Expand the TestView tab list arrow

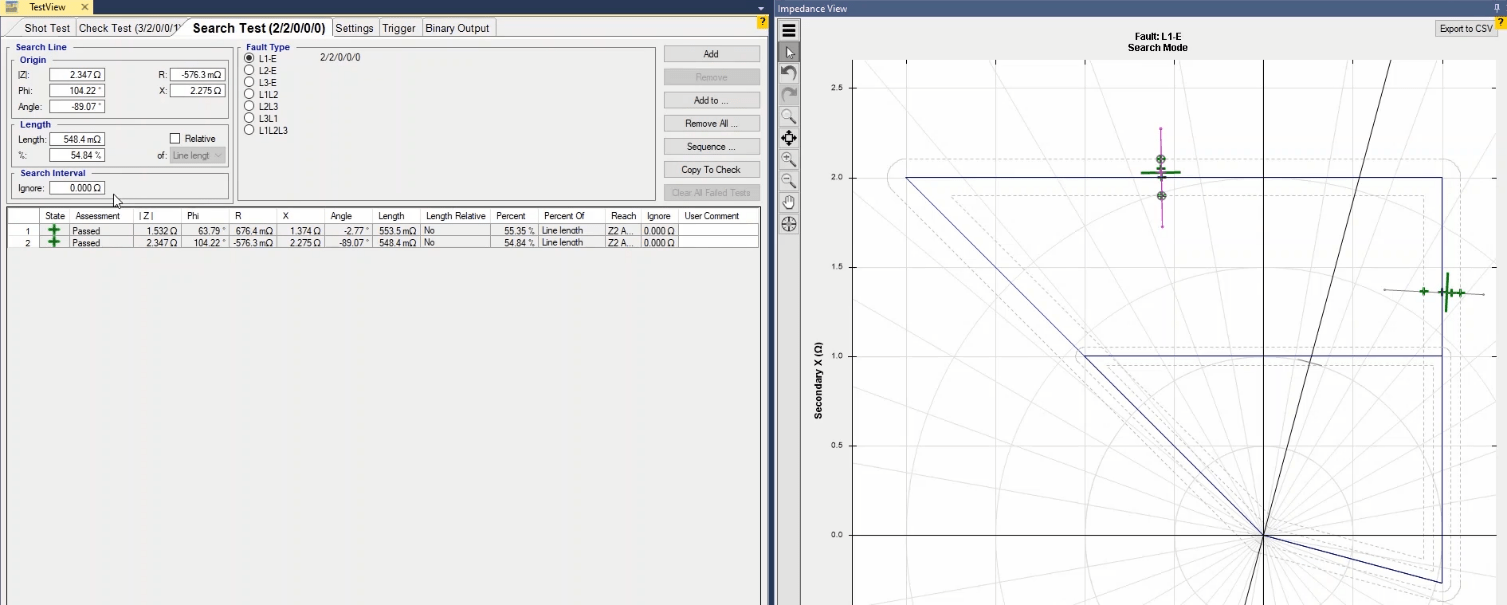pyautogui.click(x=761, y=8)
